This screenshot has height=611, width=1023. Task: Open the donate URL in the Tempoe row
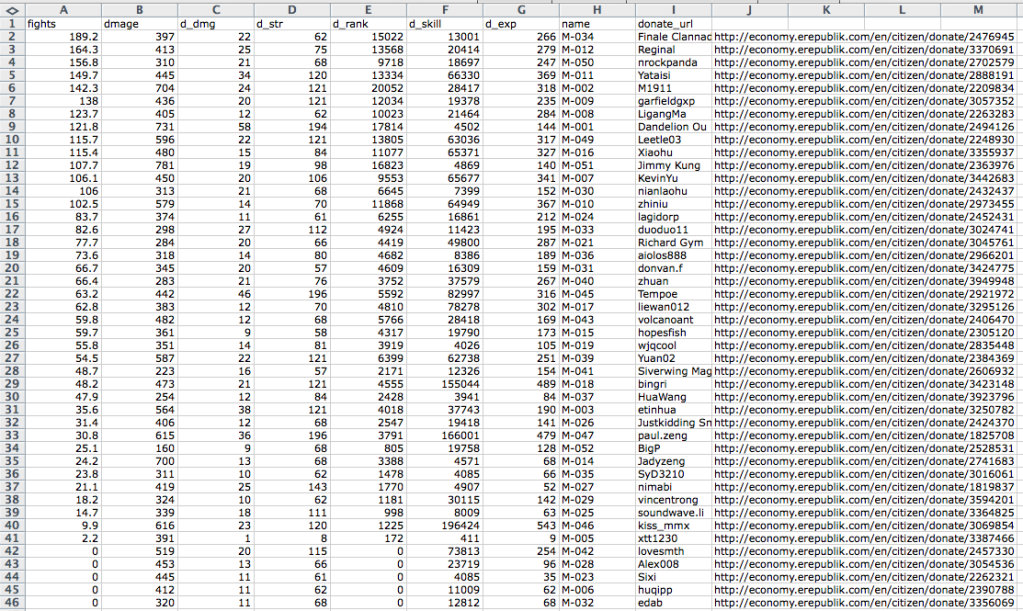click(x=864, y=294)
